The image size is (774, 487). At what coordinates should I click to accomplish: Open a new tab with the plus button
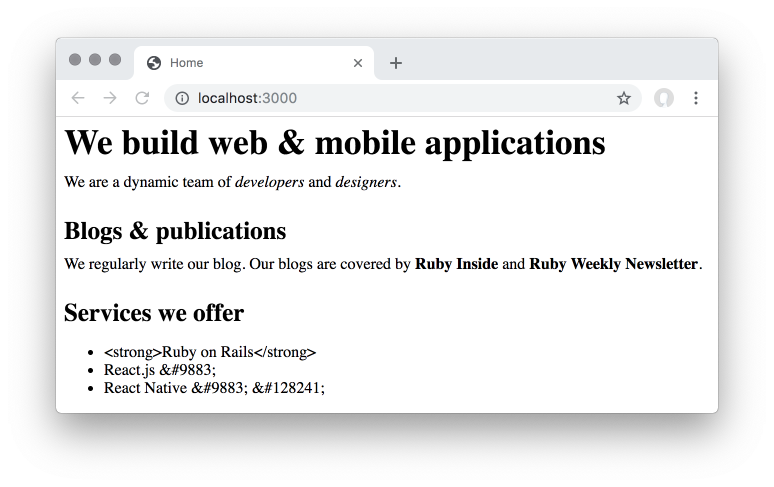pyautogui.click(x=396, y=63)
